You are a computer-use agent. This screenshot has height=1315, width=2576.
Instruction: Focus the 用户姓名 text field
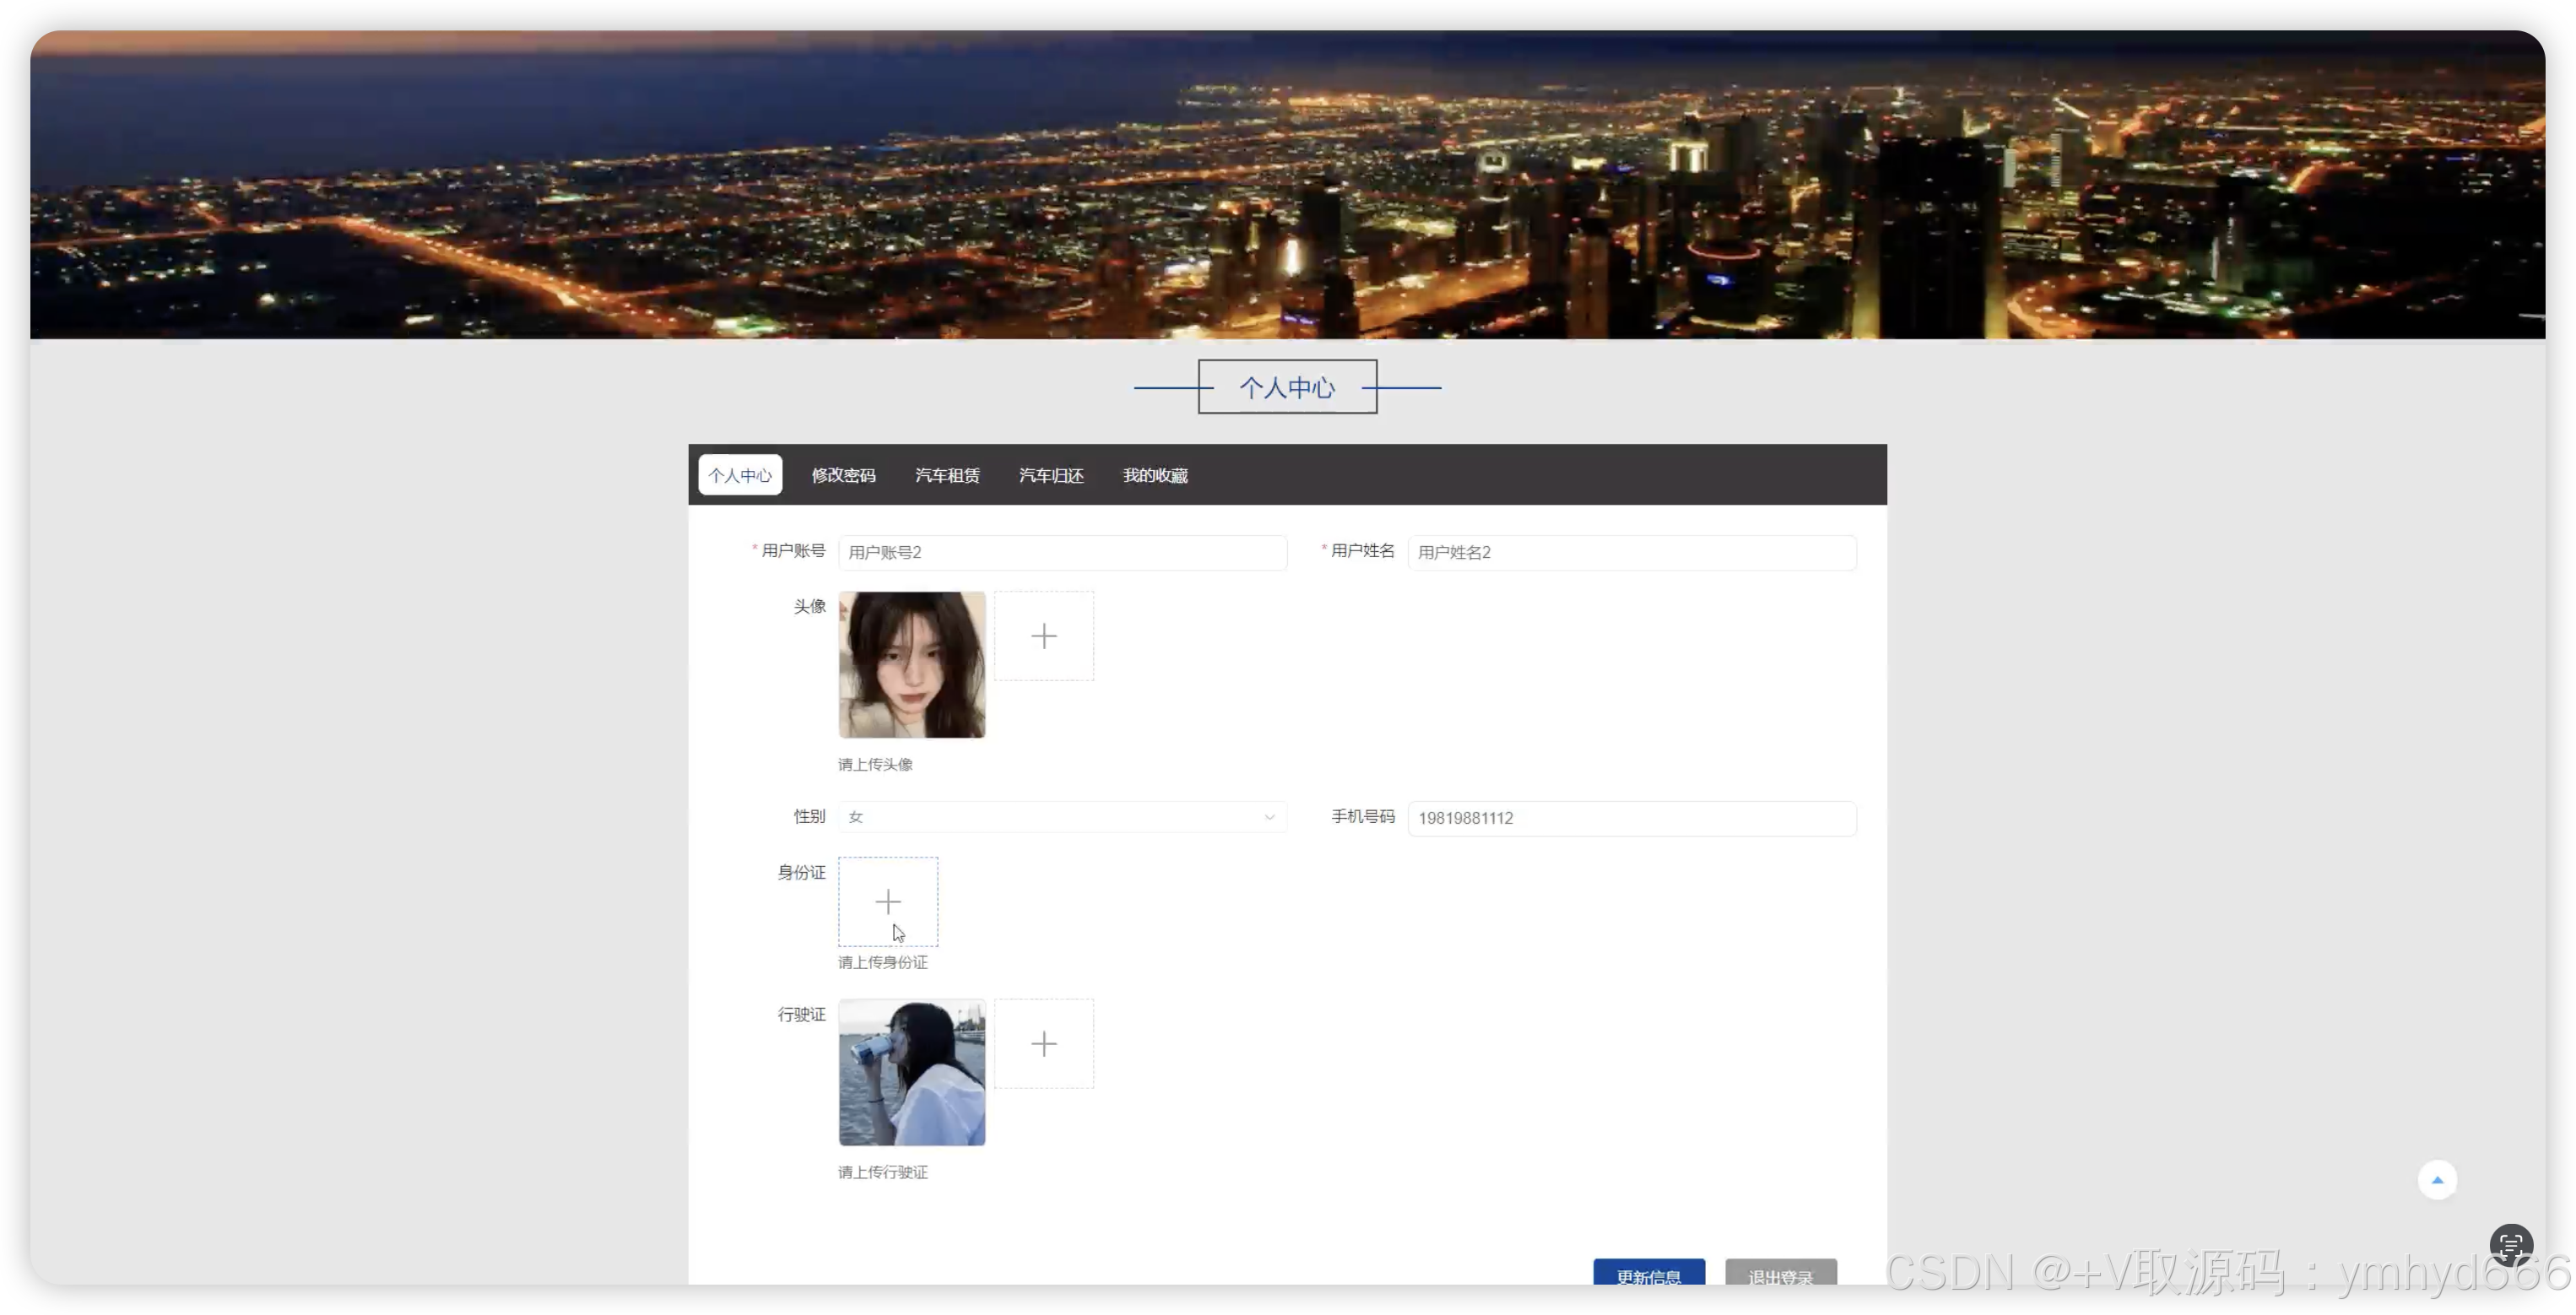pos(1631,552)
